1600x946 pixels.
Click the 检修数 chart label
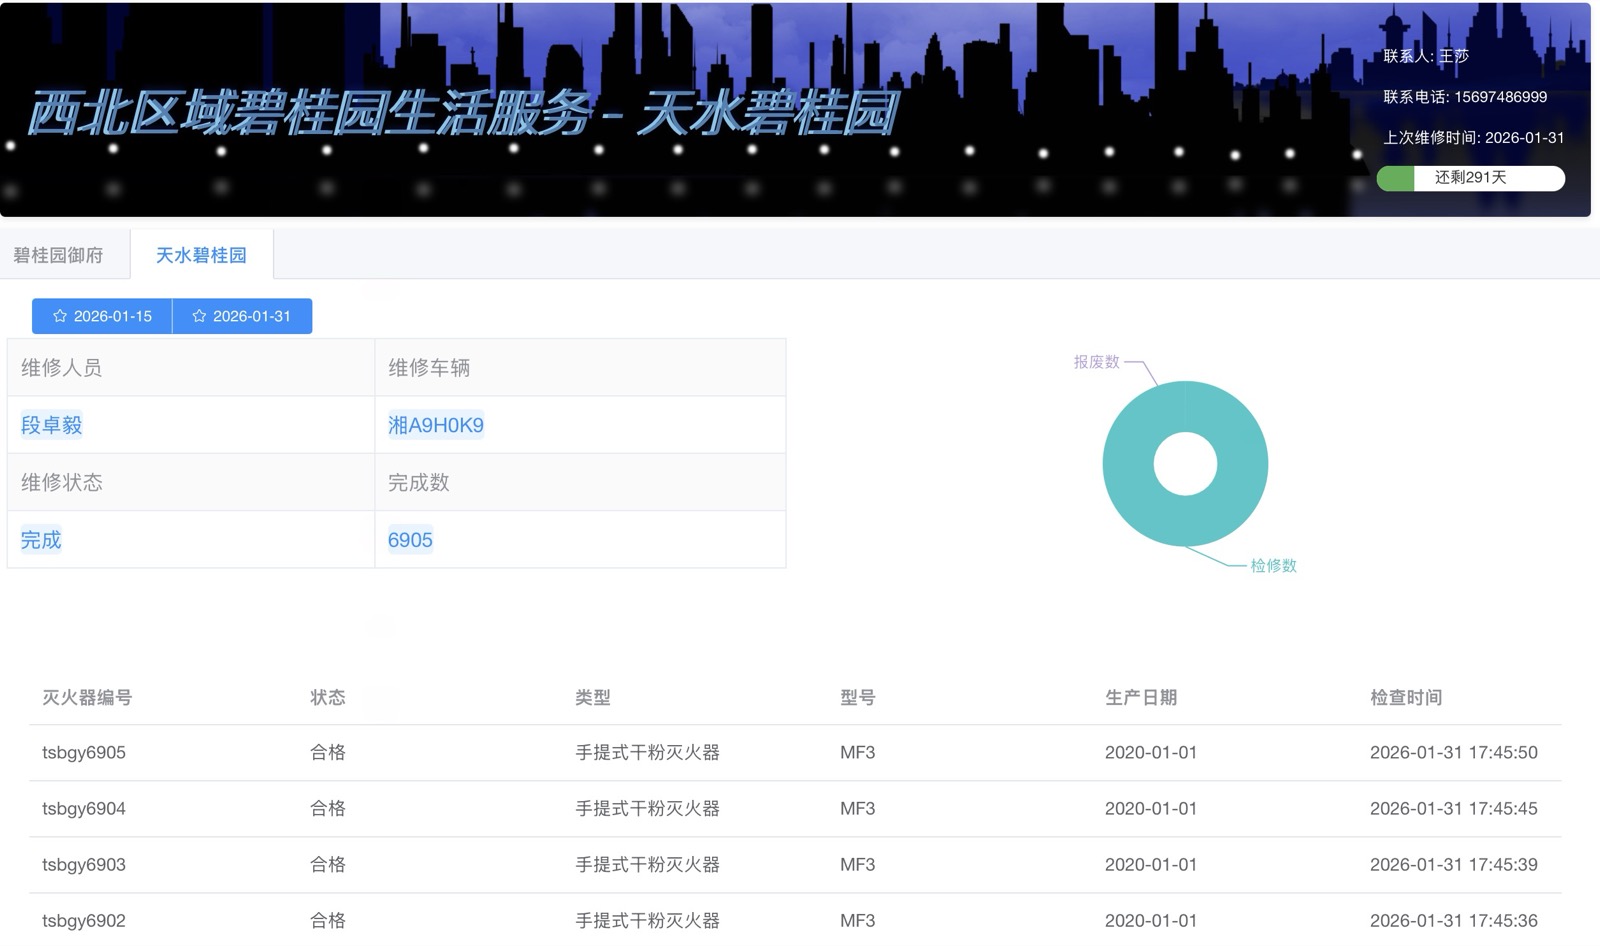click(x=1273, y=566)
